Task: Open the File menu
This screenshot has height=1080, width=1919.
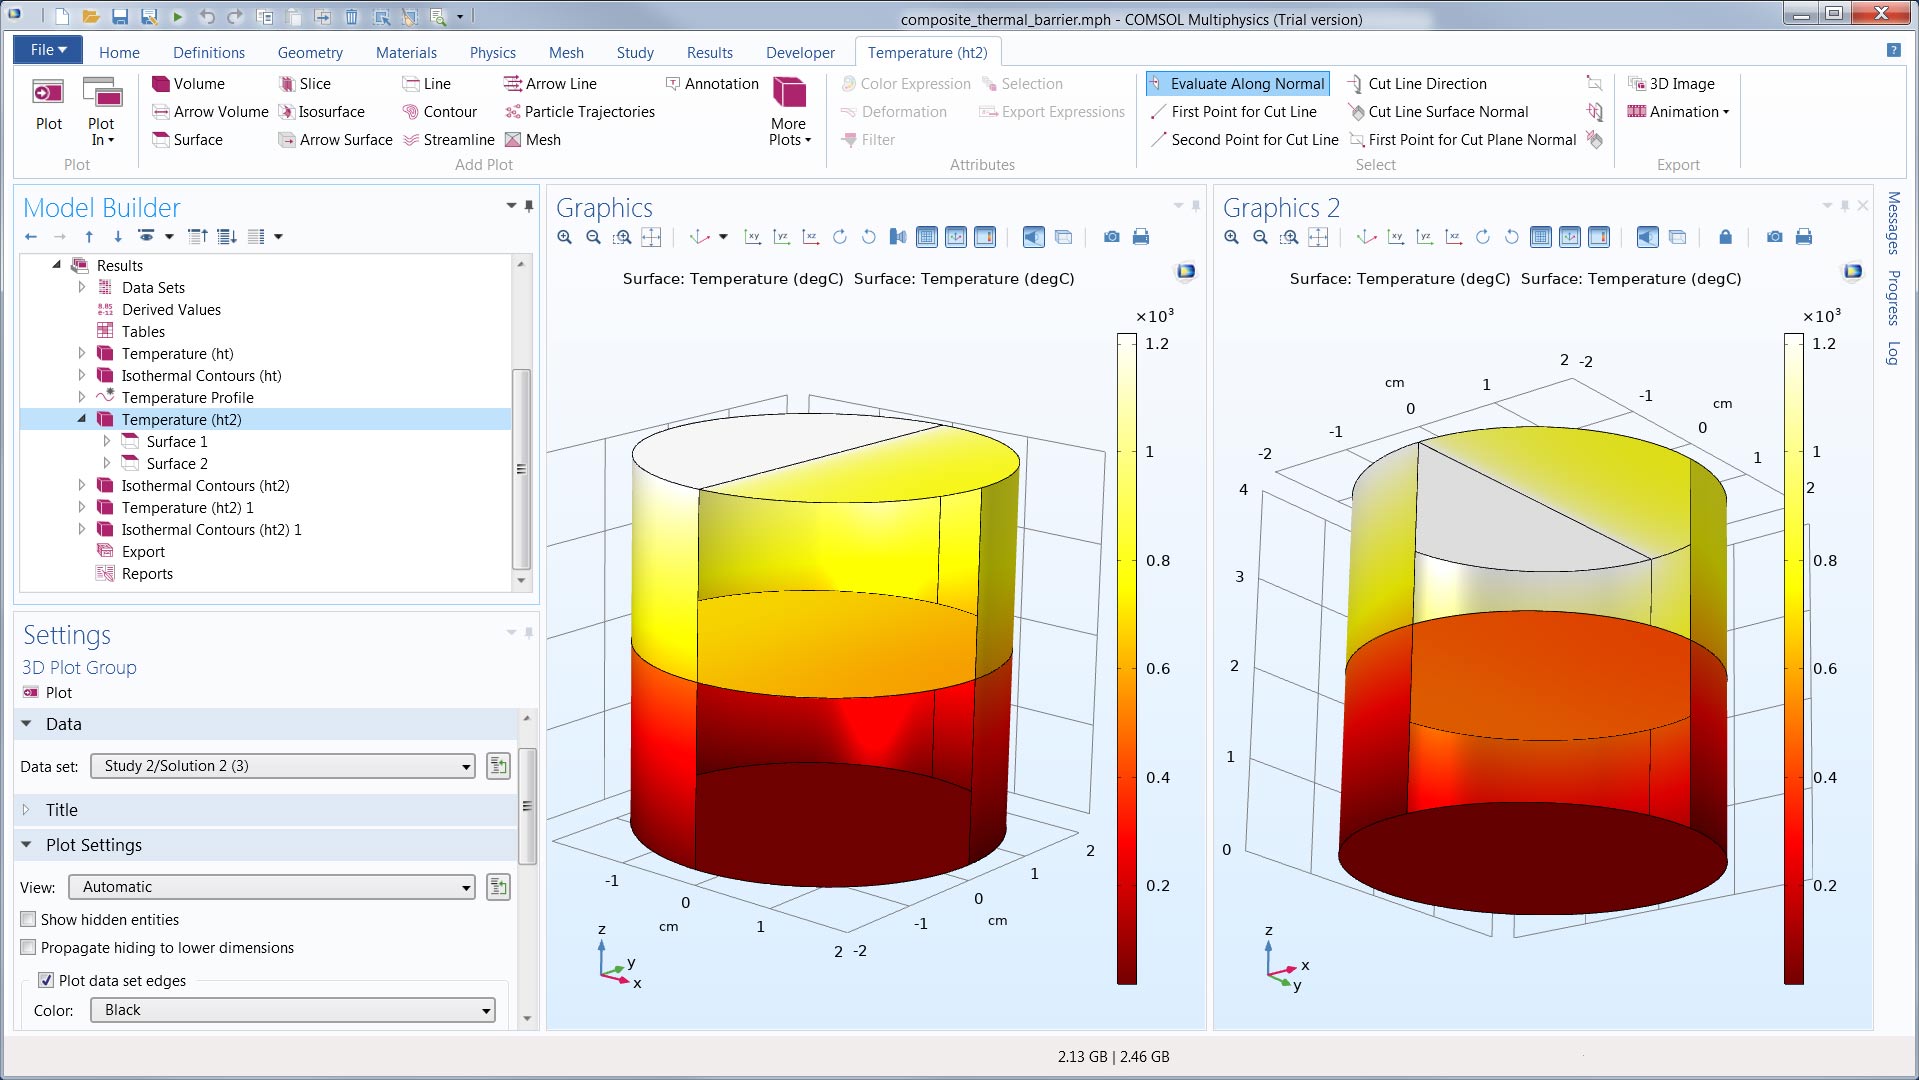Action: (48, 50)
